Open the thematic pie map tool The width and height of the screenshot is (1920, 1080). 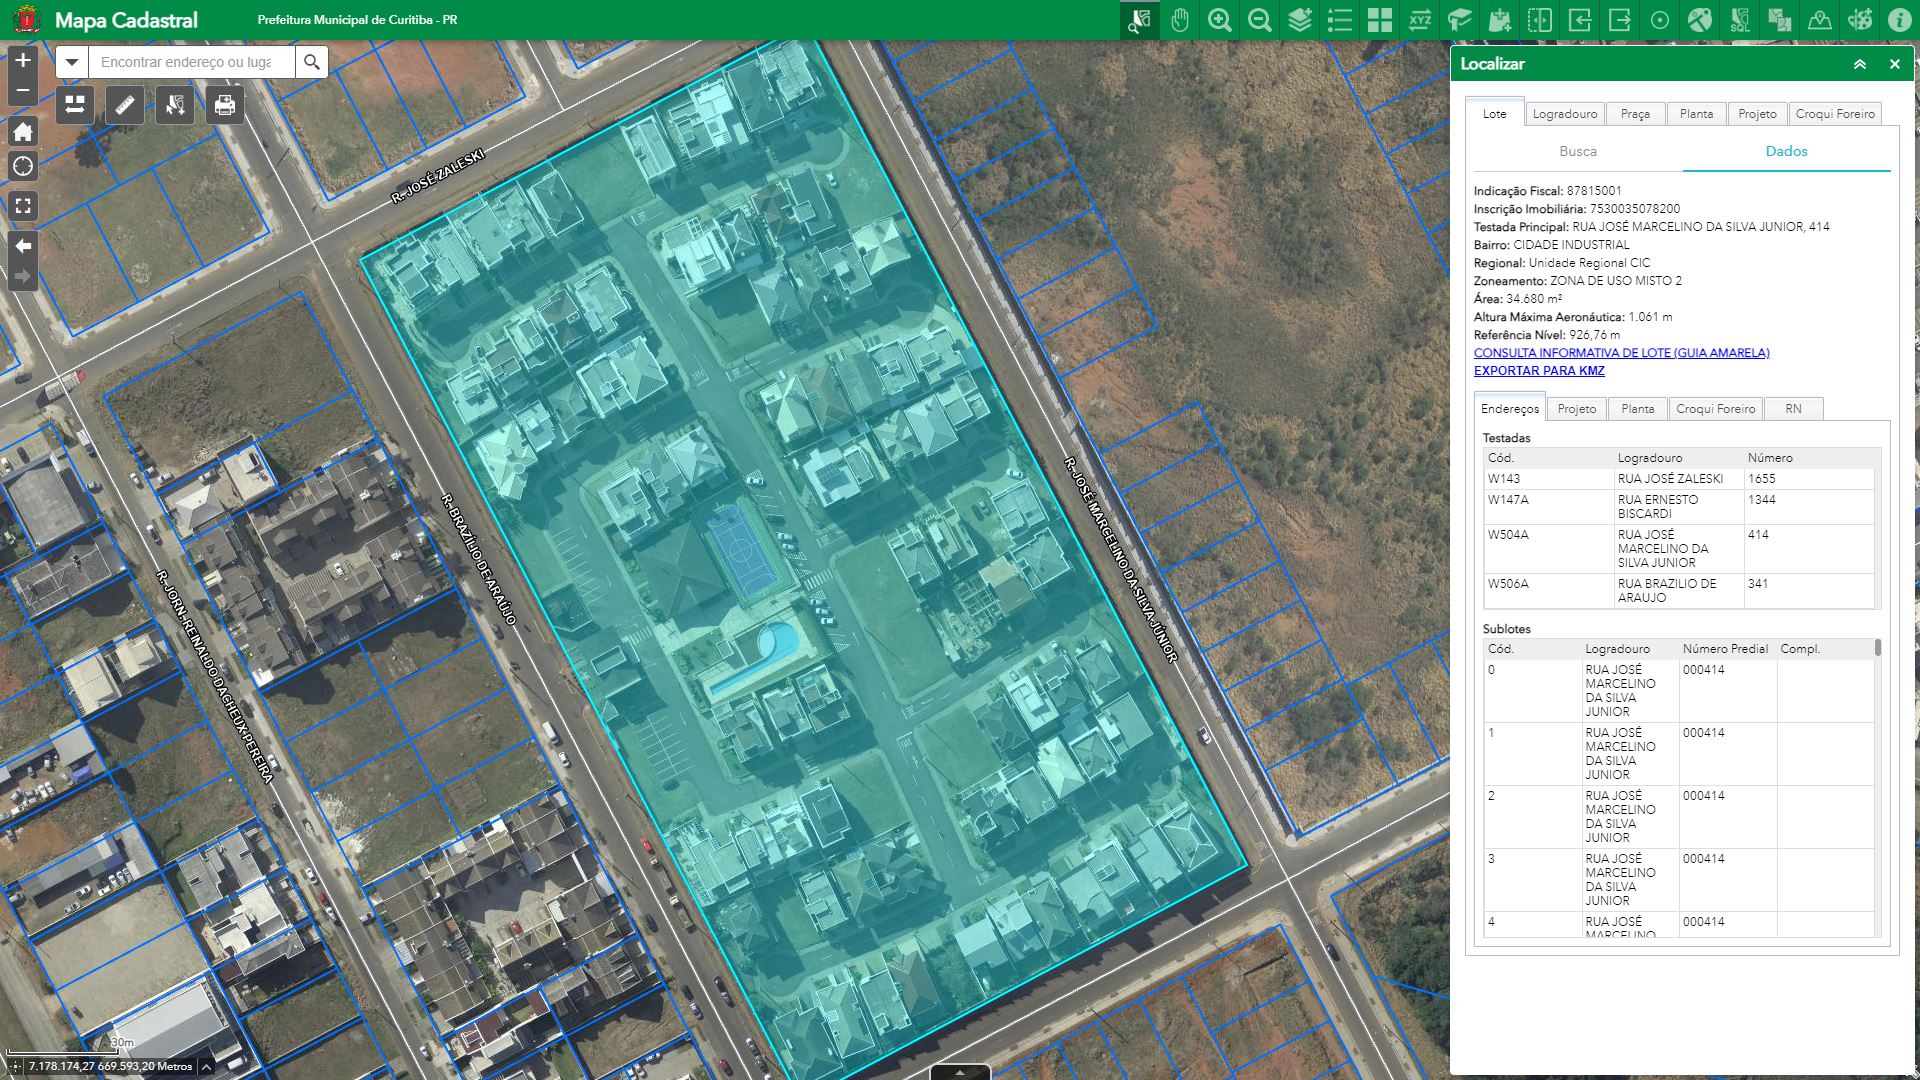[x=1700, y=20]
